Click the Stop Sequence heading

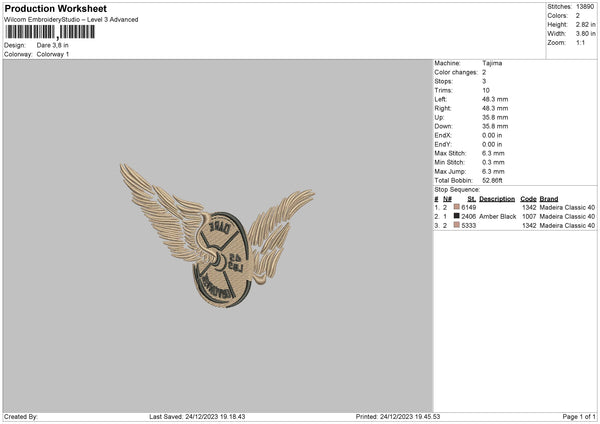point(457,189)
